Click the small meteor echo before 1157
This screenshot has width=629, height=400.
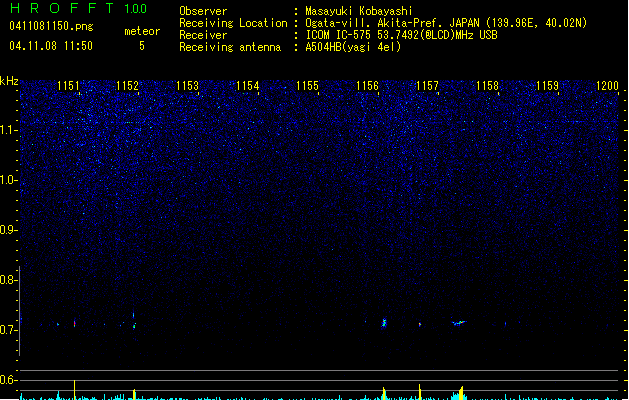click(x=420, y=324)
